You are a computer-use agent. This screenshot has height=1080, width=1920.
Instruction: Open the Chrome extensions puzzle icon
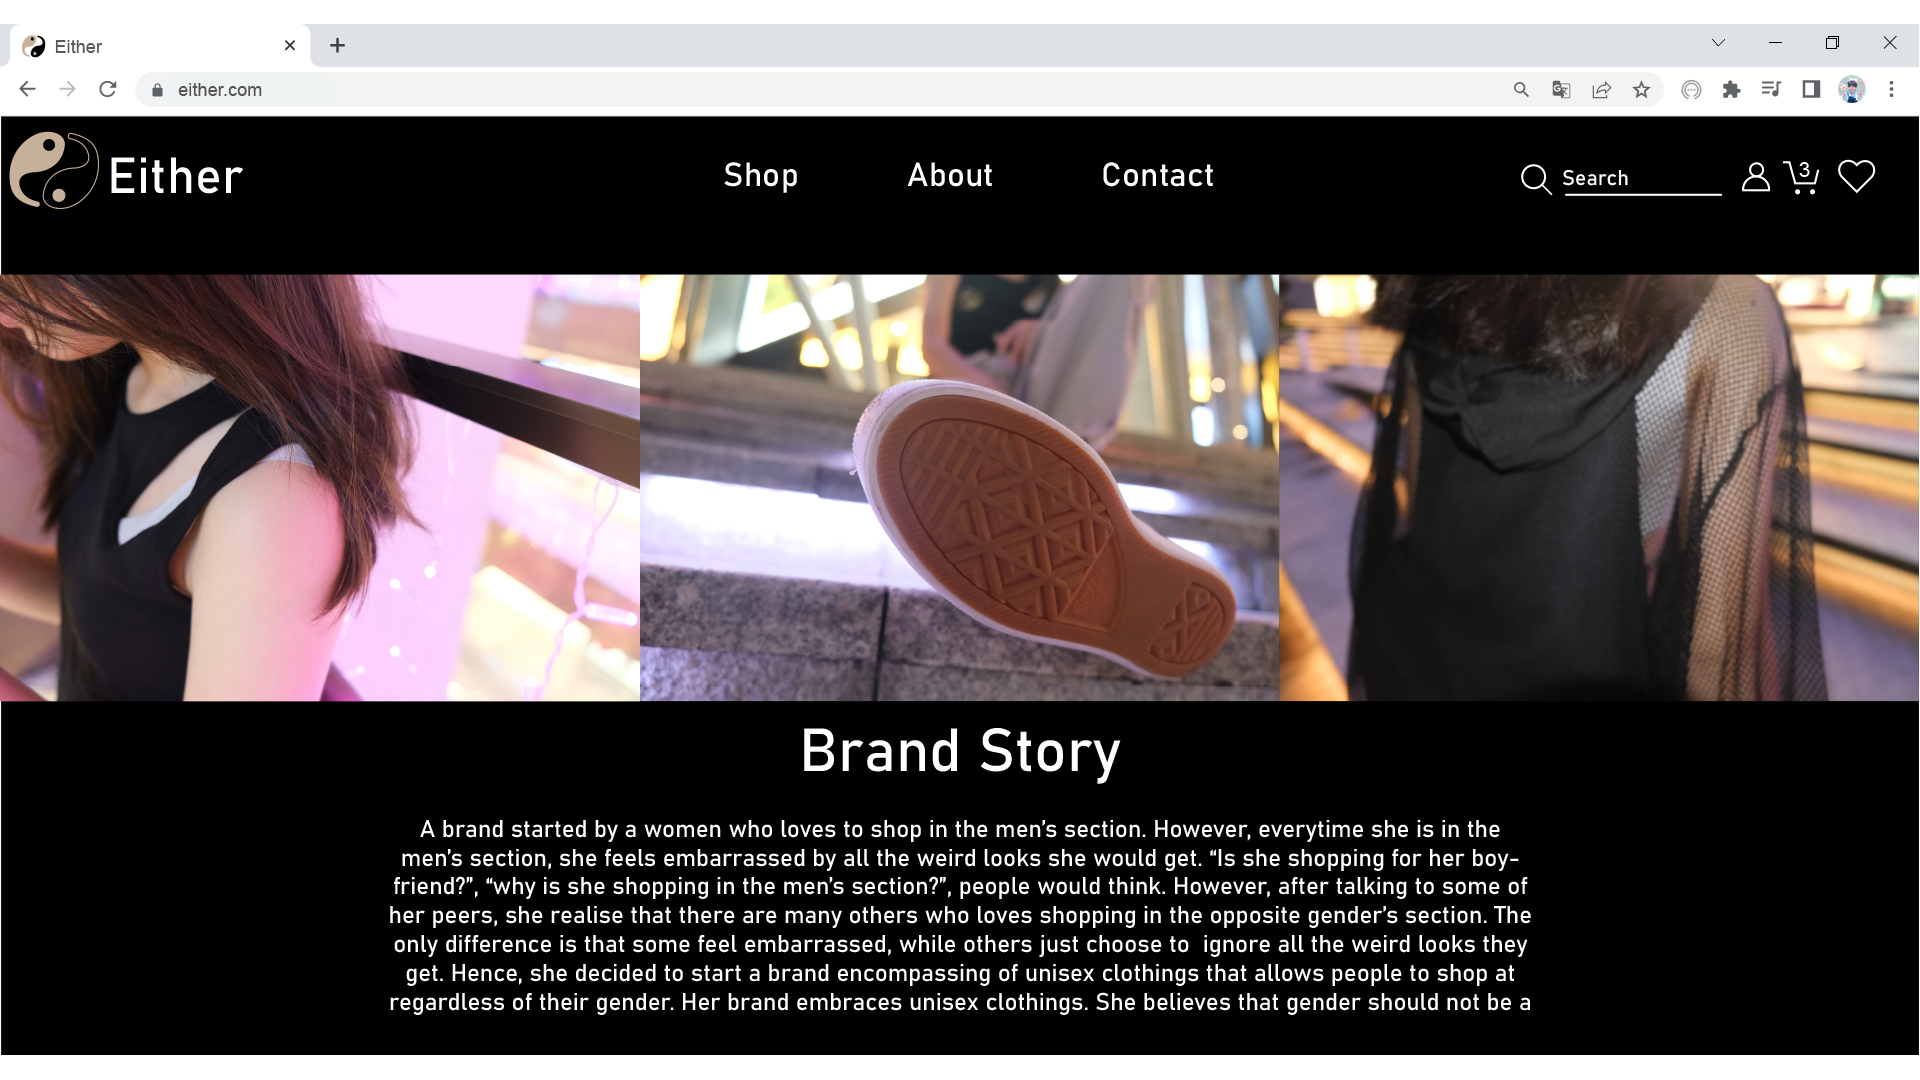(x=1731, y=90)
